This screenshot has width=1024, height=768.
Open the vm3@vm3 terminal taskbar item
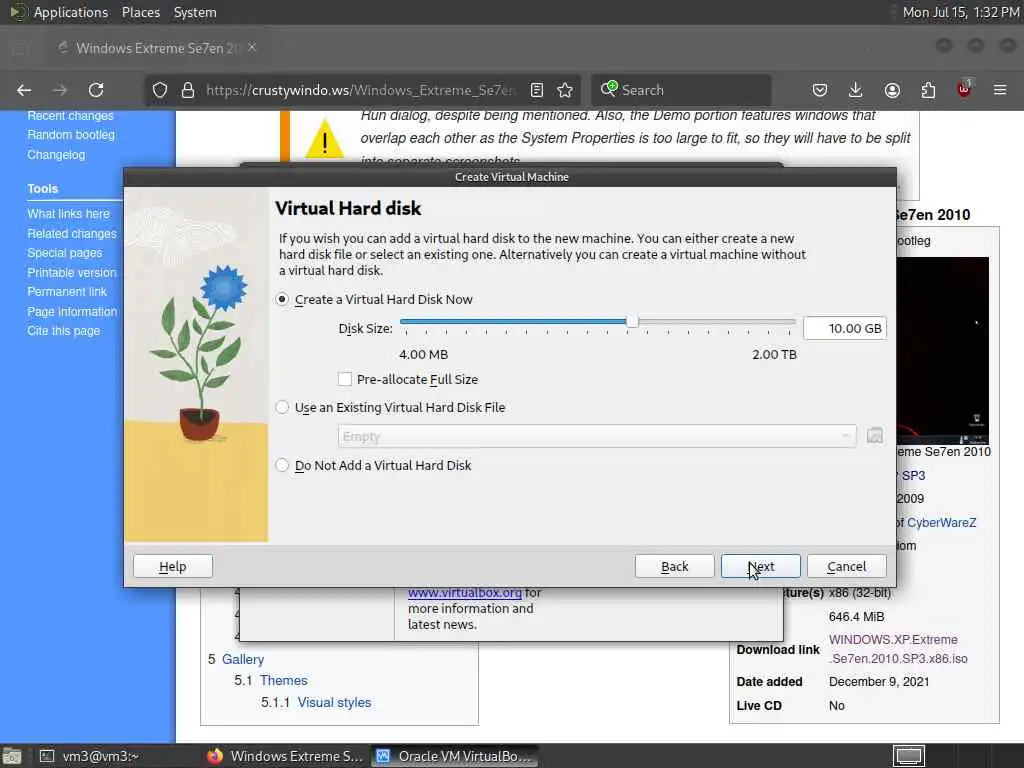tap(91, 756)
